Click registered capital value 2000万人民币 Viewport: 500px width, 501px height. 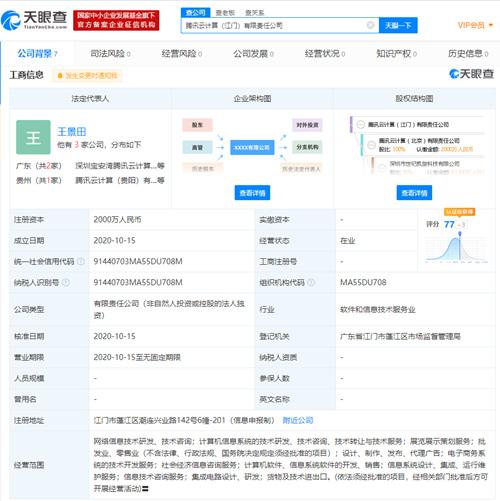[117, 219]
